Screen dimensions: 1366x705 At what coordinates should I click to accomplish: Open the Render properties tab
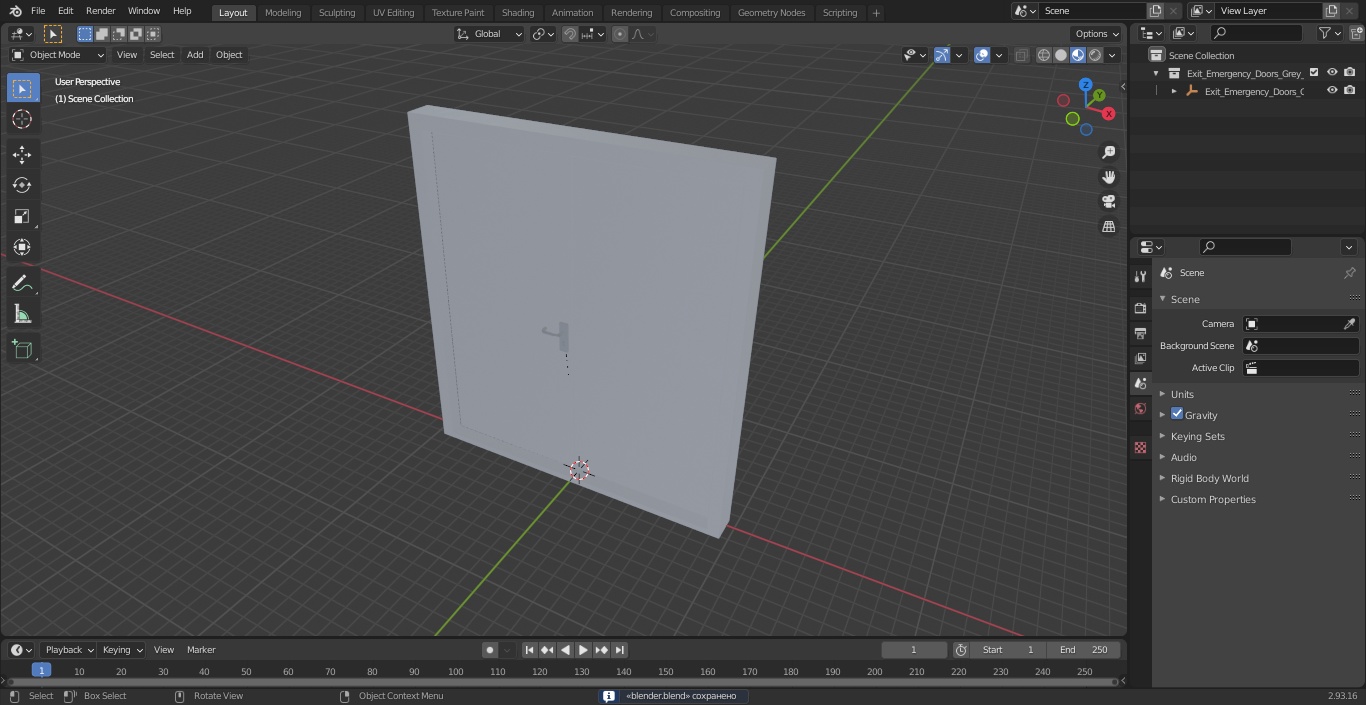(1140, 308)
